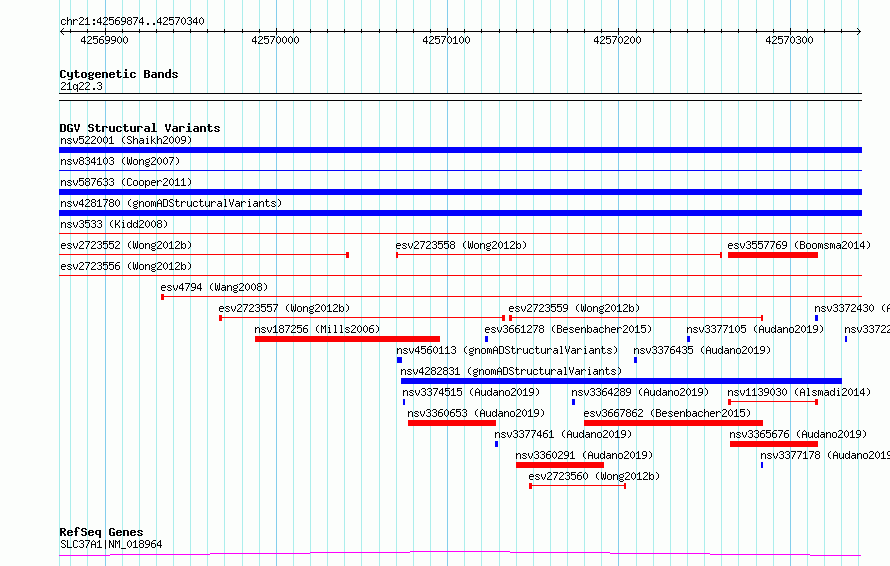Image resolution: width=890 pixels, height=566 pixels.
Task: Select the esv2723557 (Wong2012b) label
Action: click(x=284, y=308)
